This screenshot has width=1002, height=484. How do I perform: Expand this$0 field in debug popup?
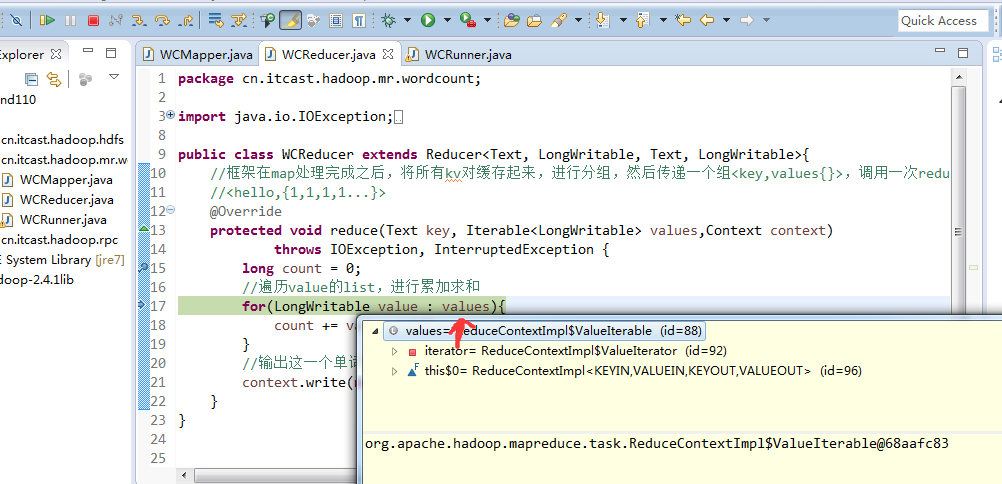pos(395,371)
